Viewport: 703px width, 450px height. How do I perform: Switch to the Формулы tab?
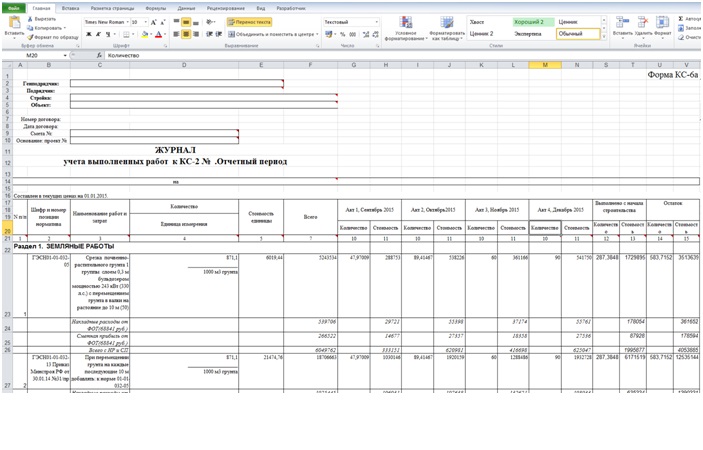tap(156, 8)
